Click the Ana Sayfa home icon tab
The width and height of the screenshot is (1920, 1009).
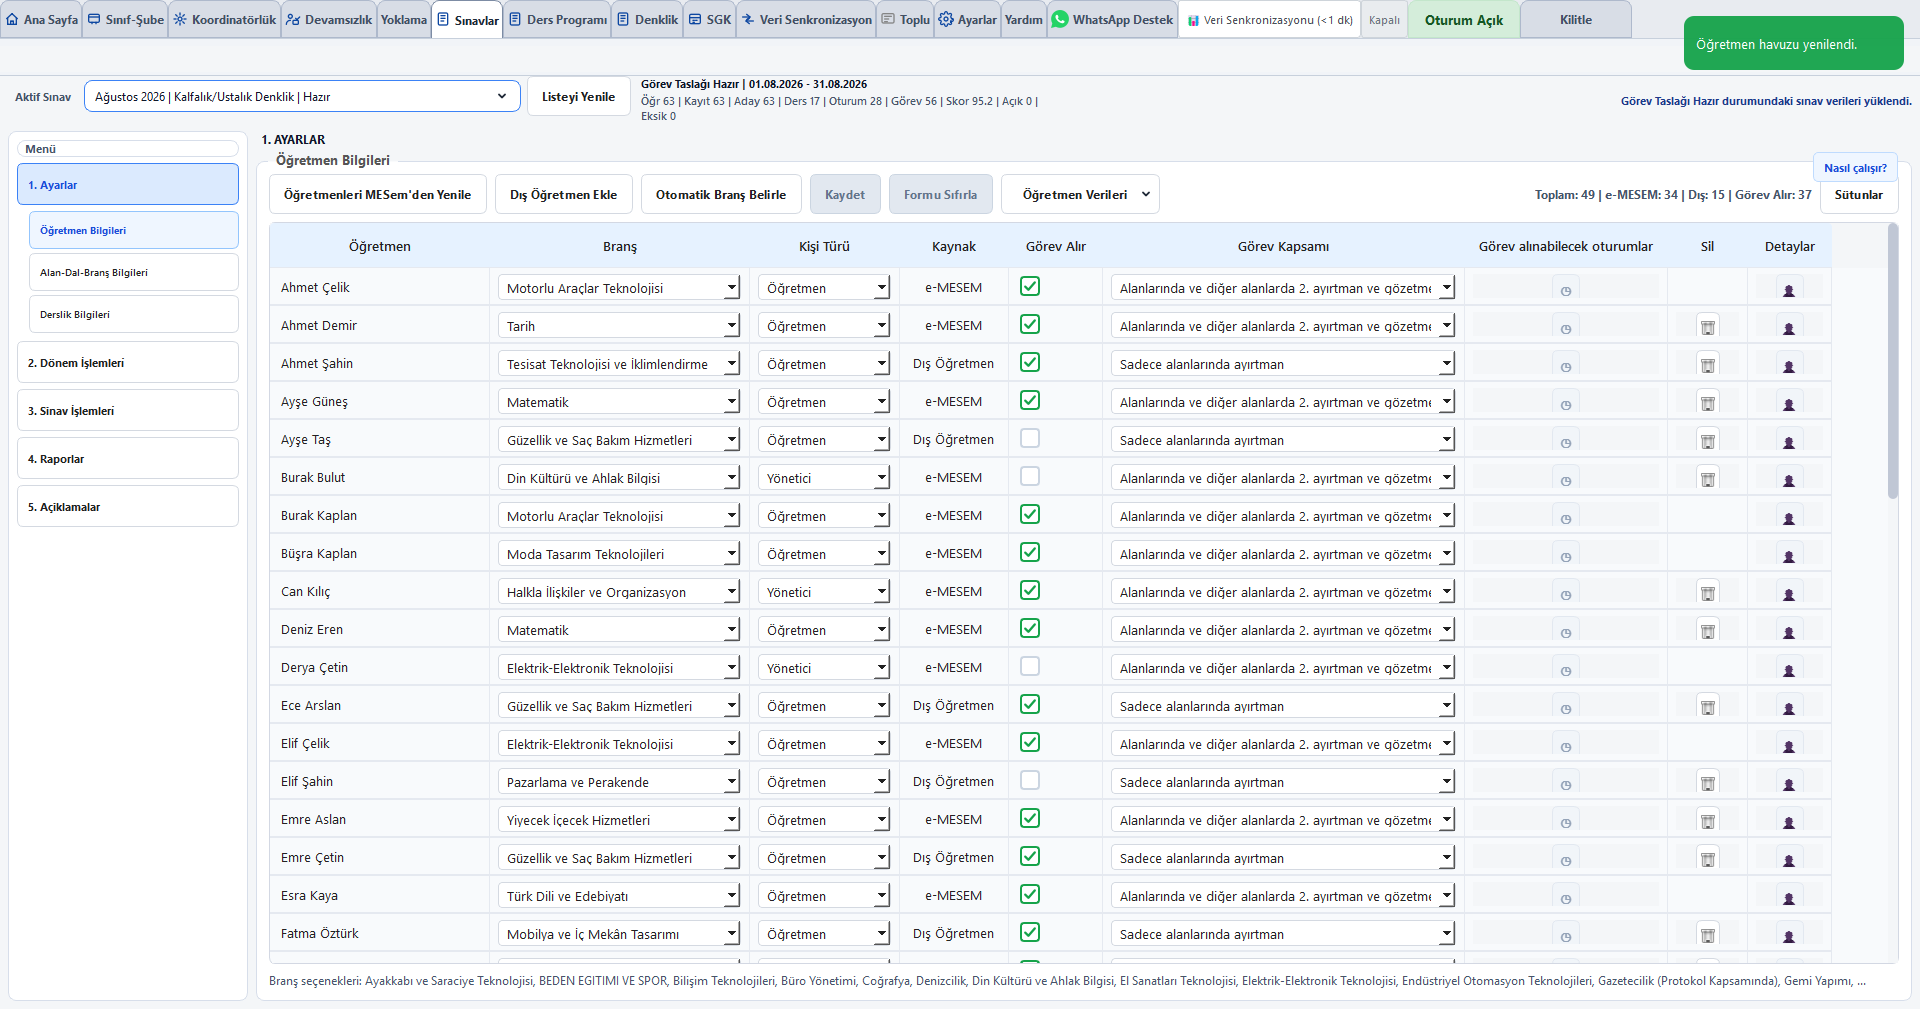pyautogui.click(x=42, y=20)
